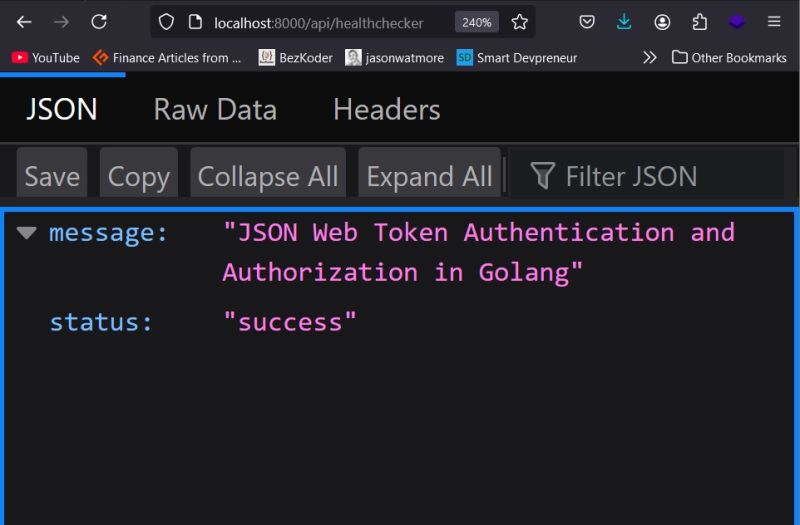
Task: Switch to the JSON tab
Action: [x=62, y=109]
